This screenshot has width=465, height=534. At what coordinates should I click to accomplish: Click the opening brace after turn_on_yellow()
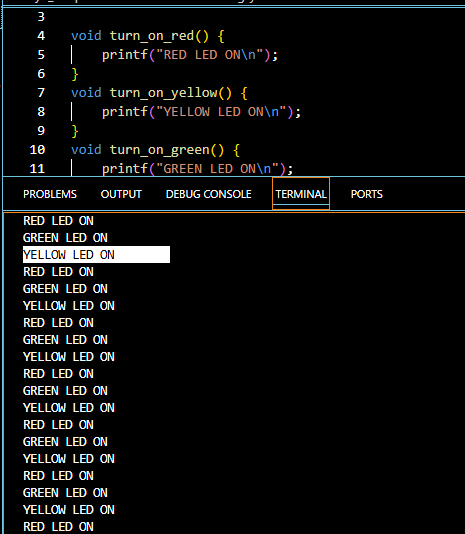244,93
